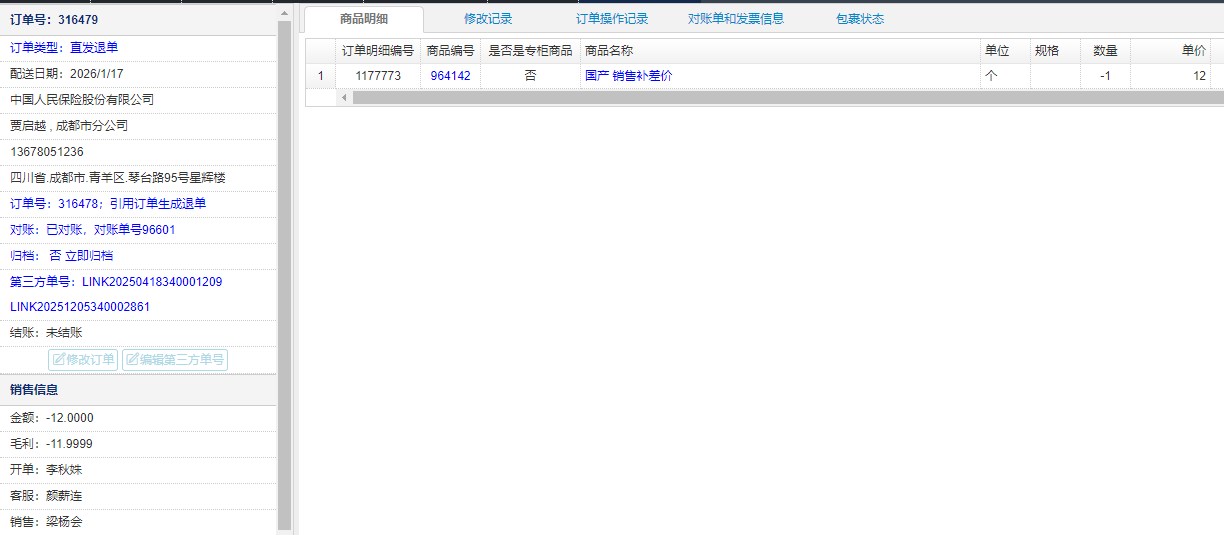Screen dimensions: 1224x535
Task: Open product code link 964142
Action: click(450, 76)
